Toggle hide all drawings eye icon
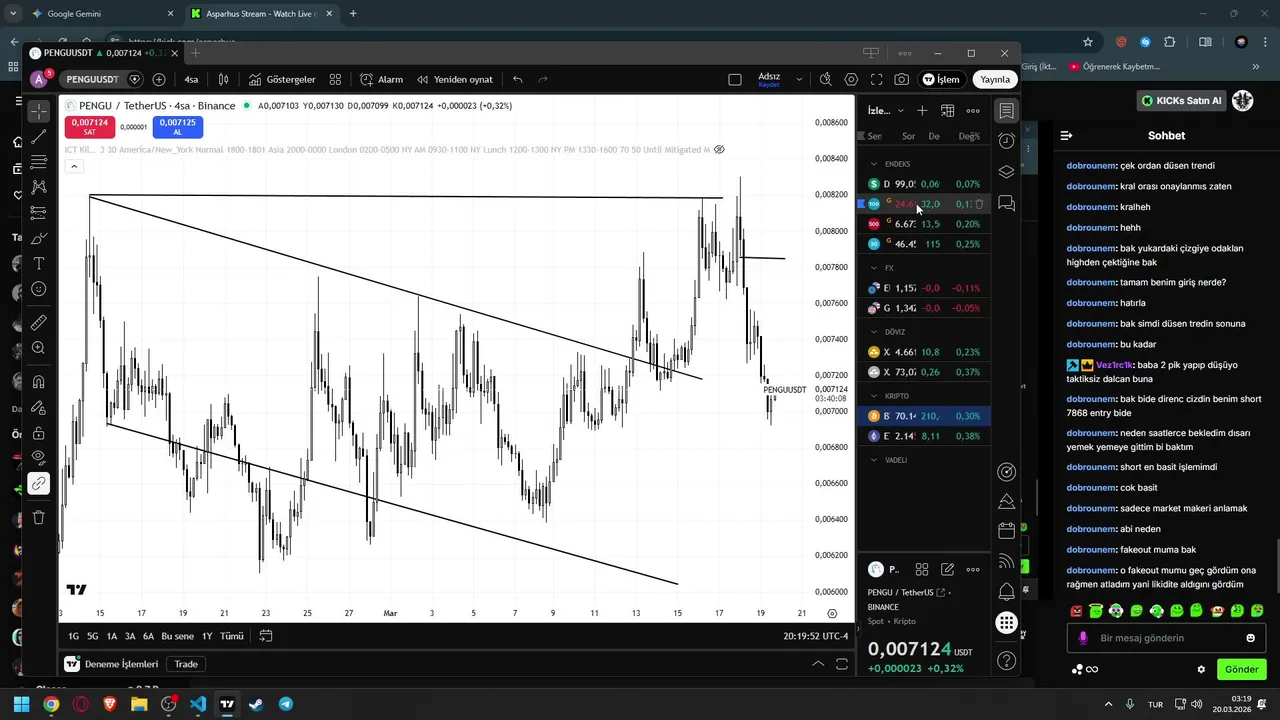1280x720 pixels. 38,457
